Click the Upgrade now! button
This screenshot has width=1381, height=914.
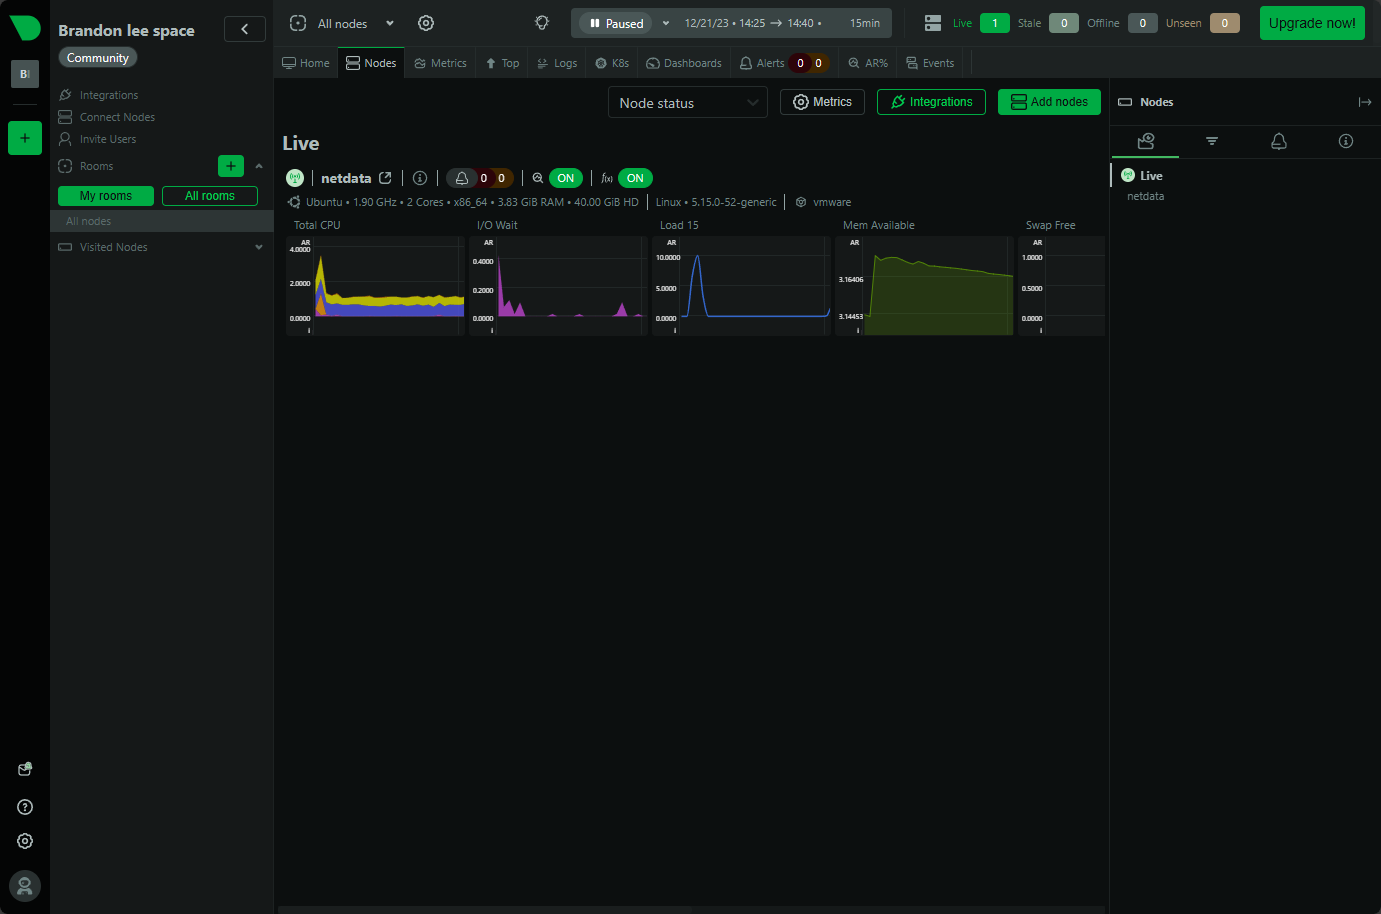pyautogui.click(x=1312, y=23)
